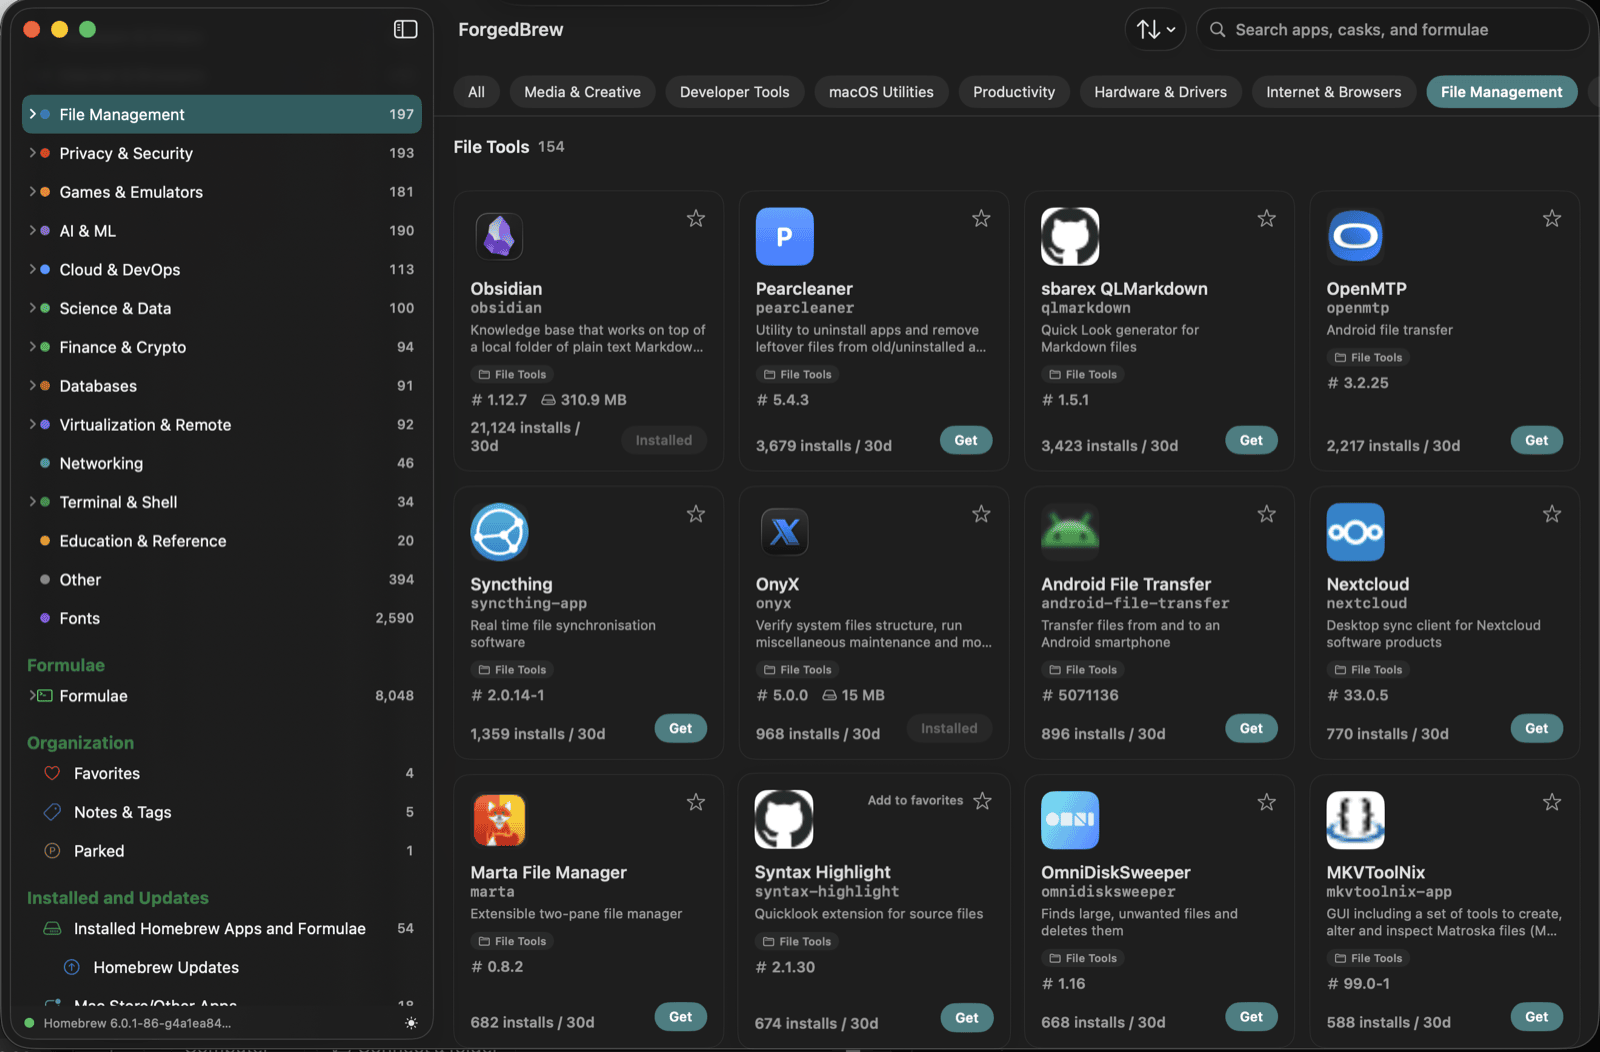Click the File Tools tag on Obsidian
The image size is (1600, 1052).
512,374
